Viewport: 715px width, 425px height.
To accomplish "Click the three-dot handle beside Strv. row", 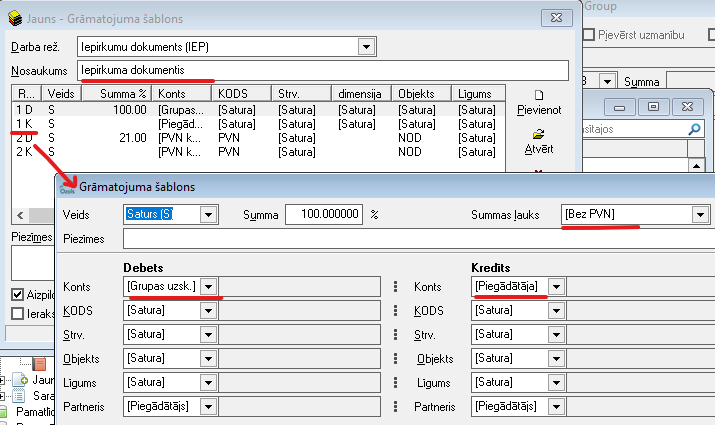I will 395,334.
